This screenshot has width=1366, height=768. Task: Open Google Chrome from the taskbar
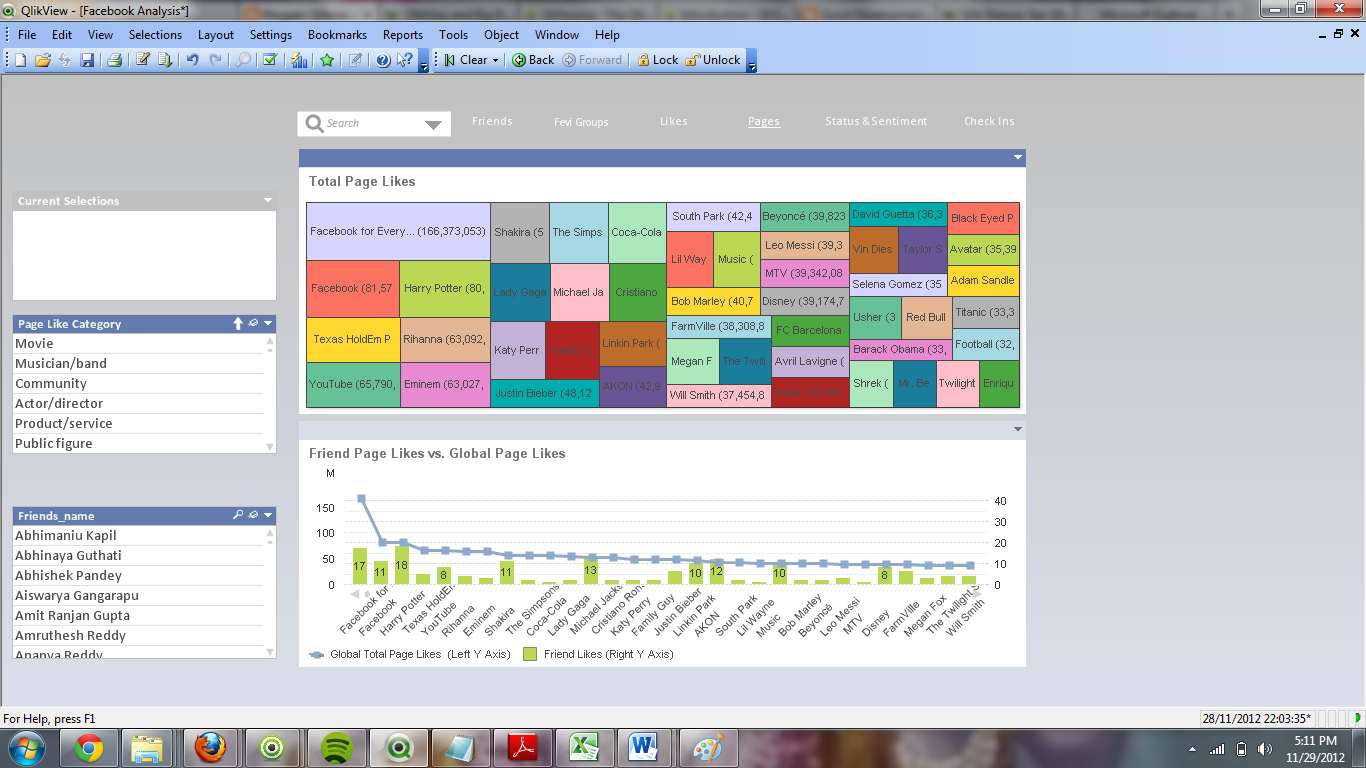(x=89, y=748)
